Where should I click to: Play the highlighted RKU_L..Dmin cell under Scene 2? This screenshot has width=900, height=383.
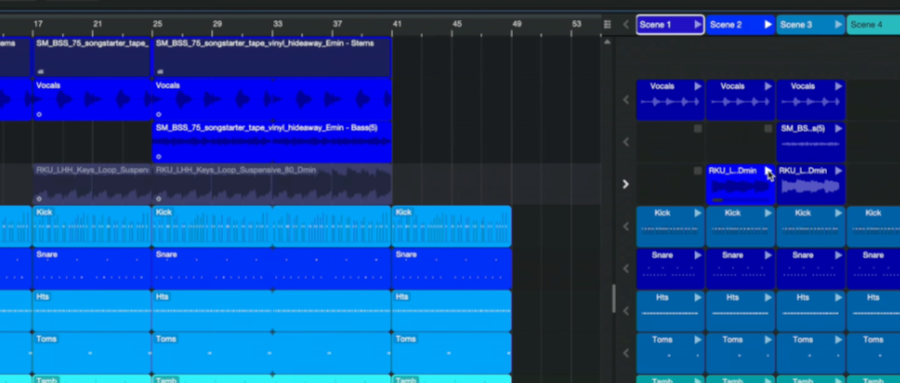[x=768, y=171]
